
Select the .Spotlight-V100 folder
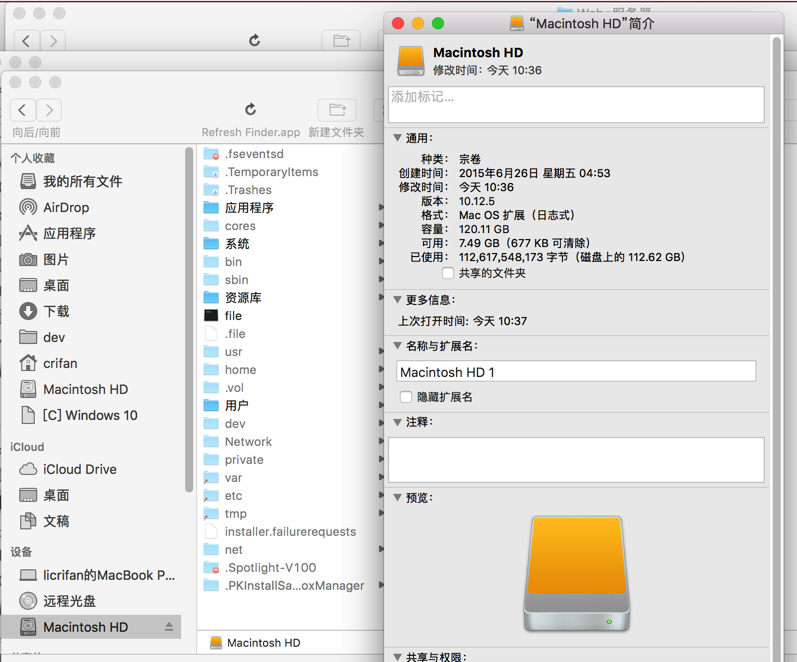(x=260, y=567)
